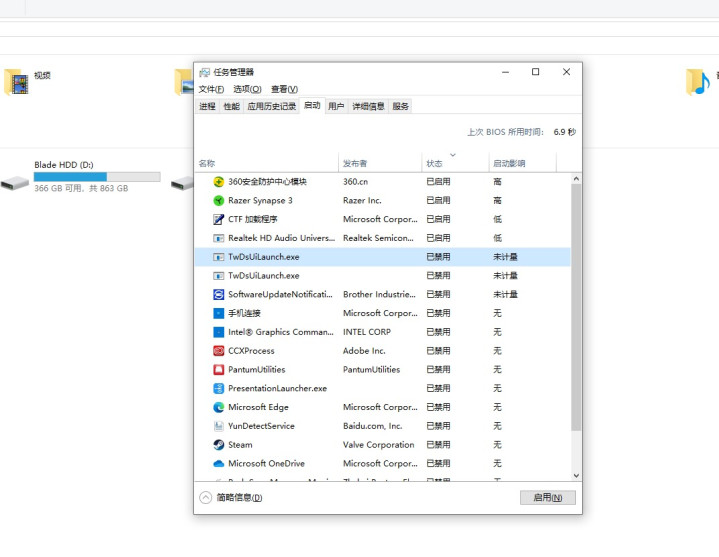Viewport: 719px width, 557px height.
Task: Click the Steam icon in list
Action: (219, 445)
